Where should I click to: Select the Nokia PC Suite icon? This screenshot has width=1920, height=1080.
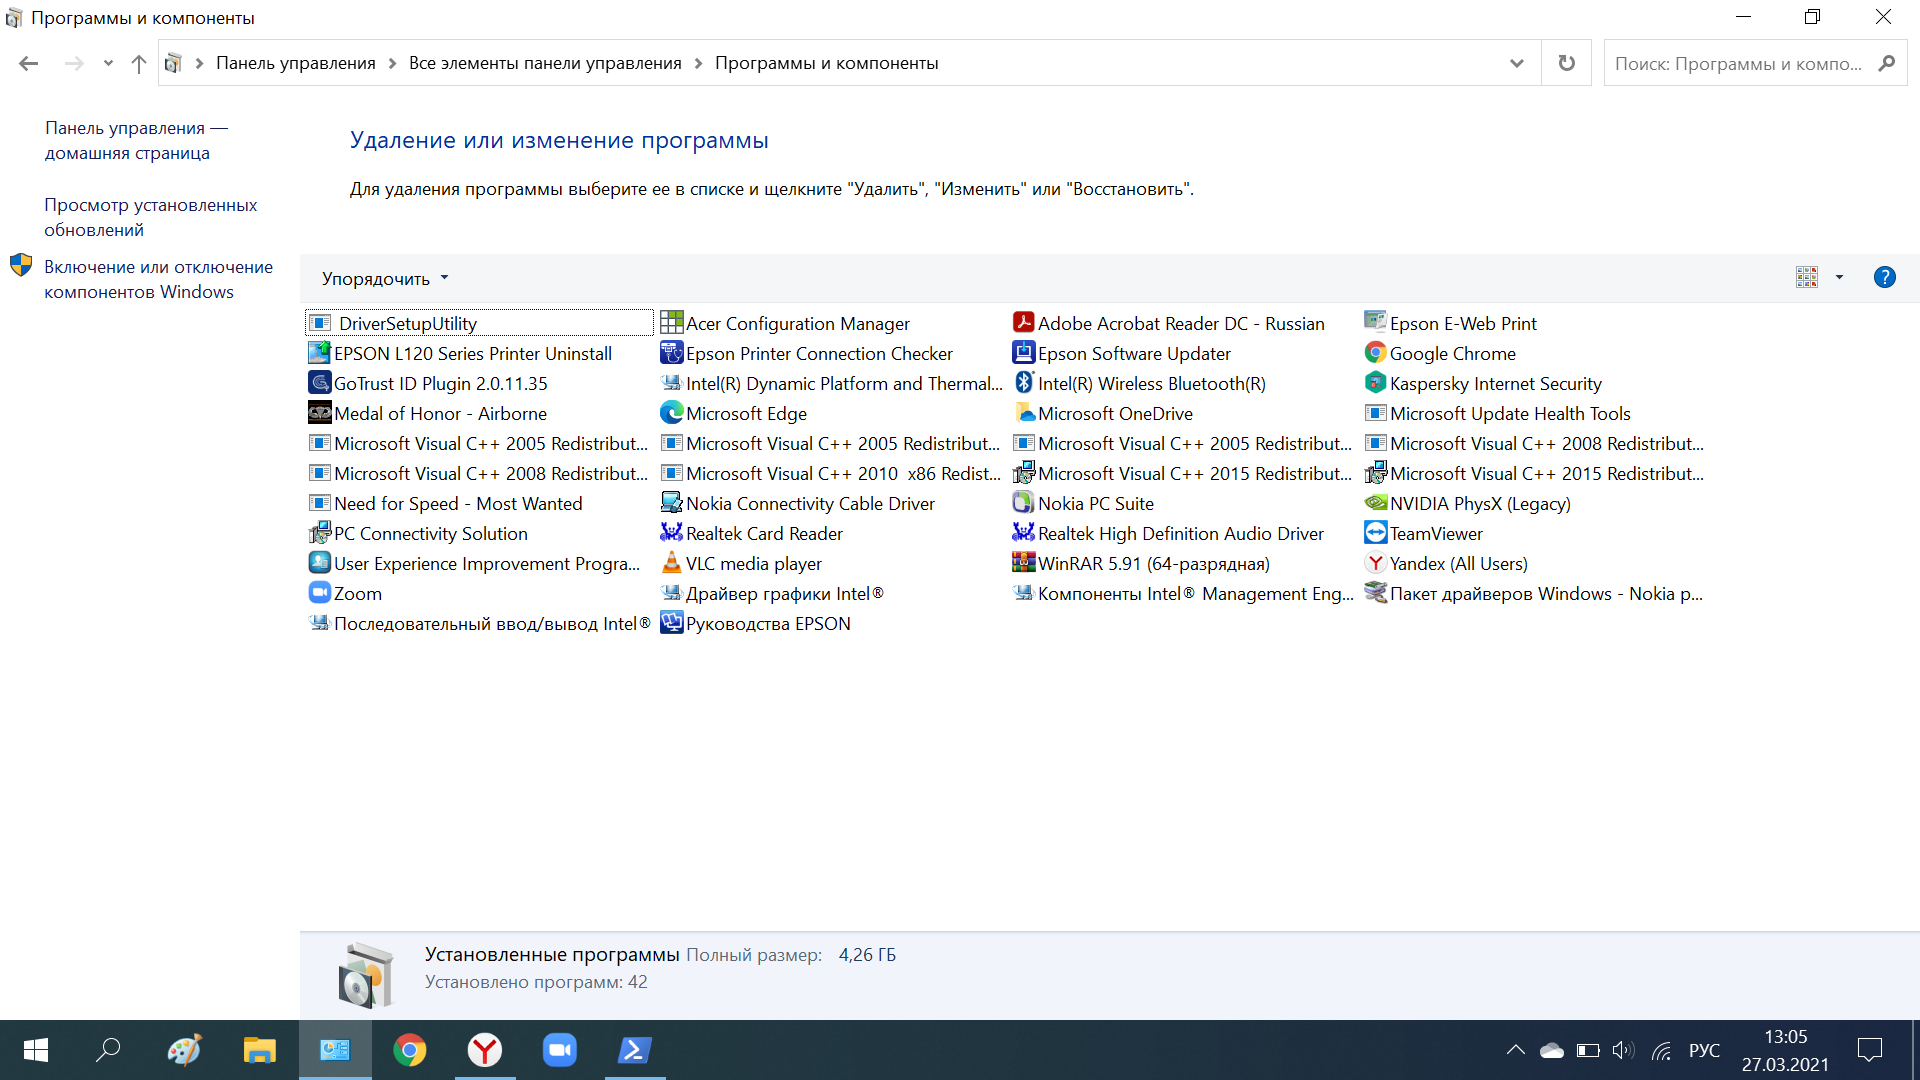[1023, 503]
